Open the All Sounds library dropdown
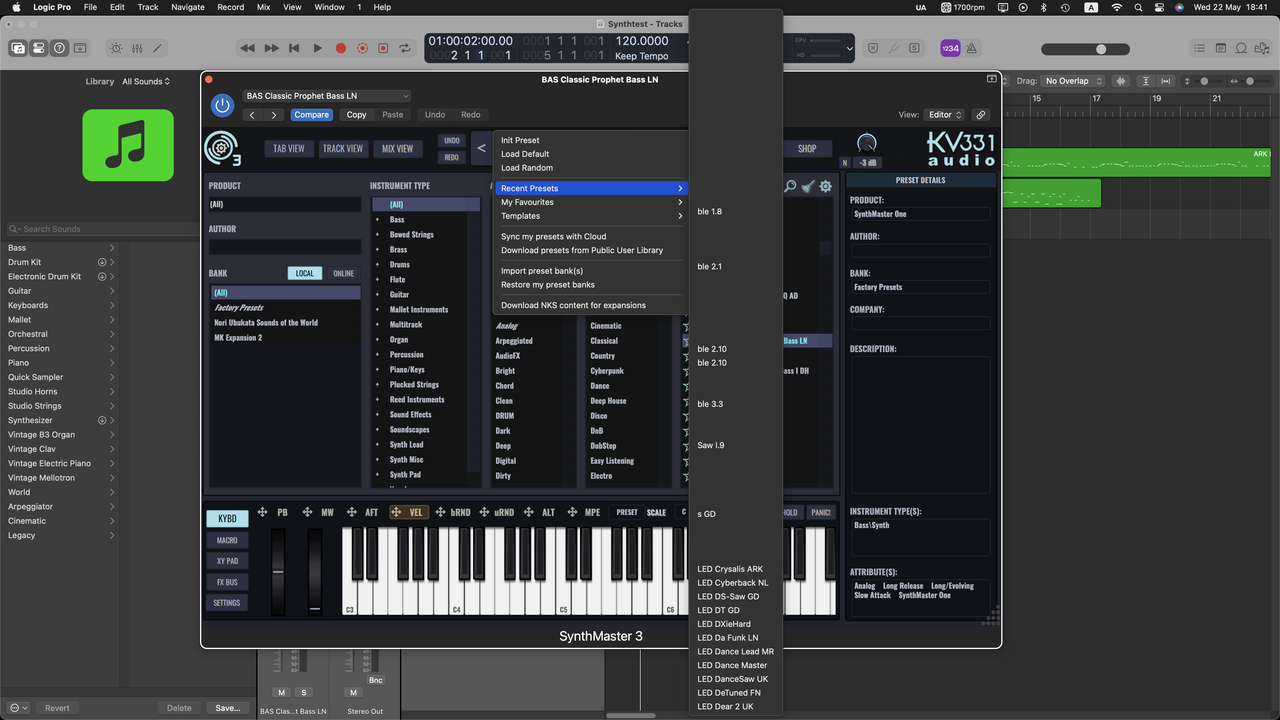The width and height of the screenshot is (1280, 720). click(x=146, y=82)
